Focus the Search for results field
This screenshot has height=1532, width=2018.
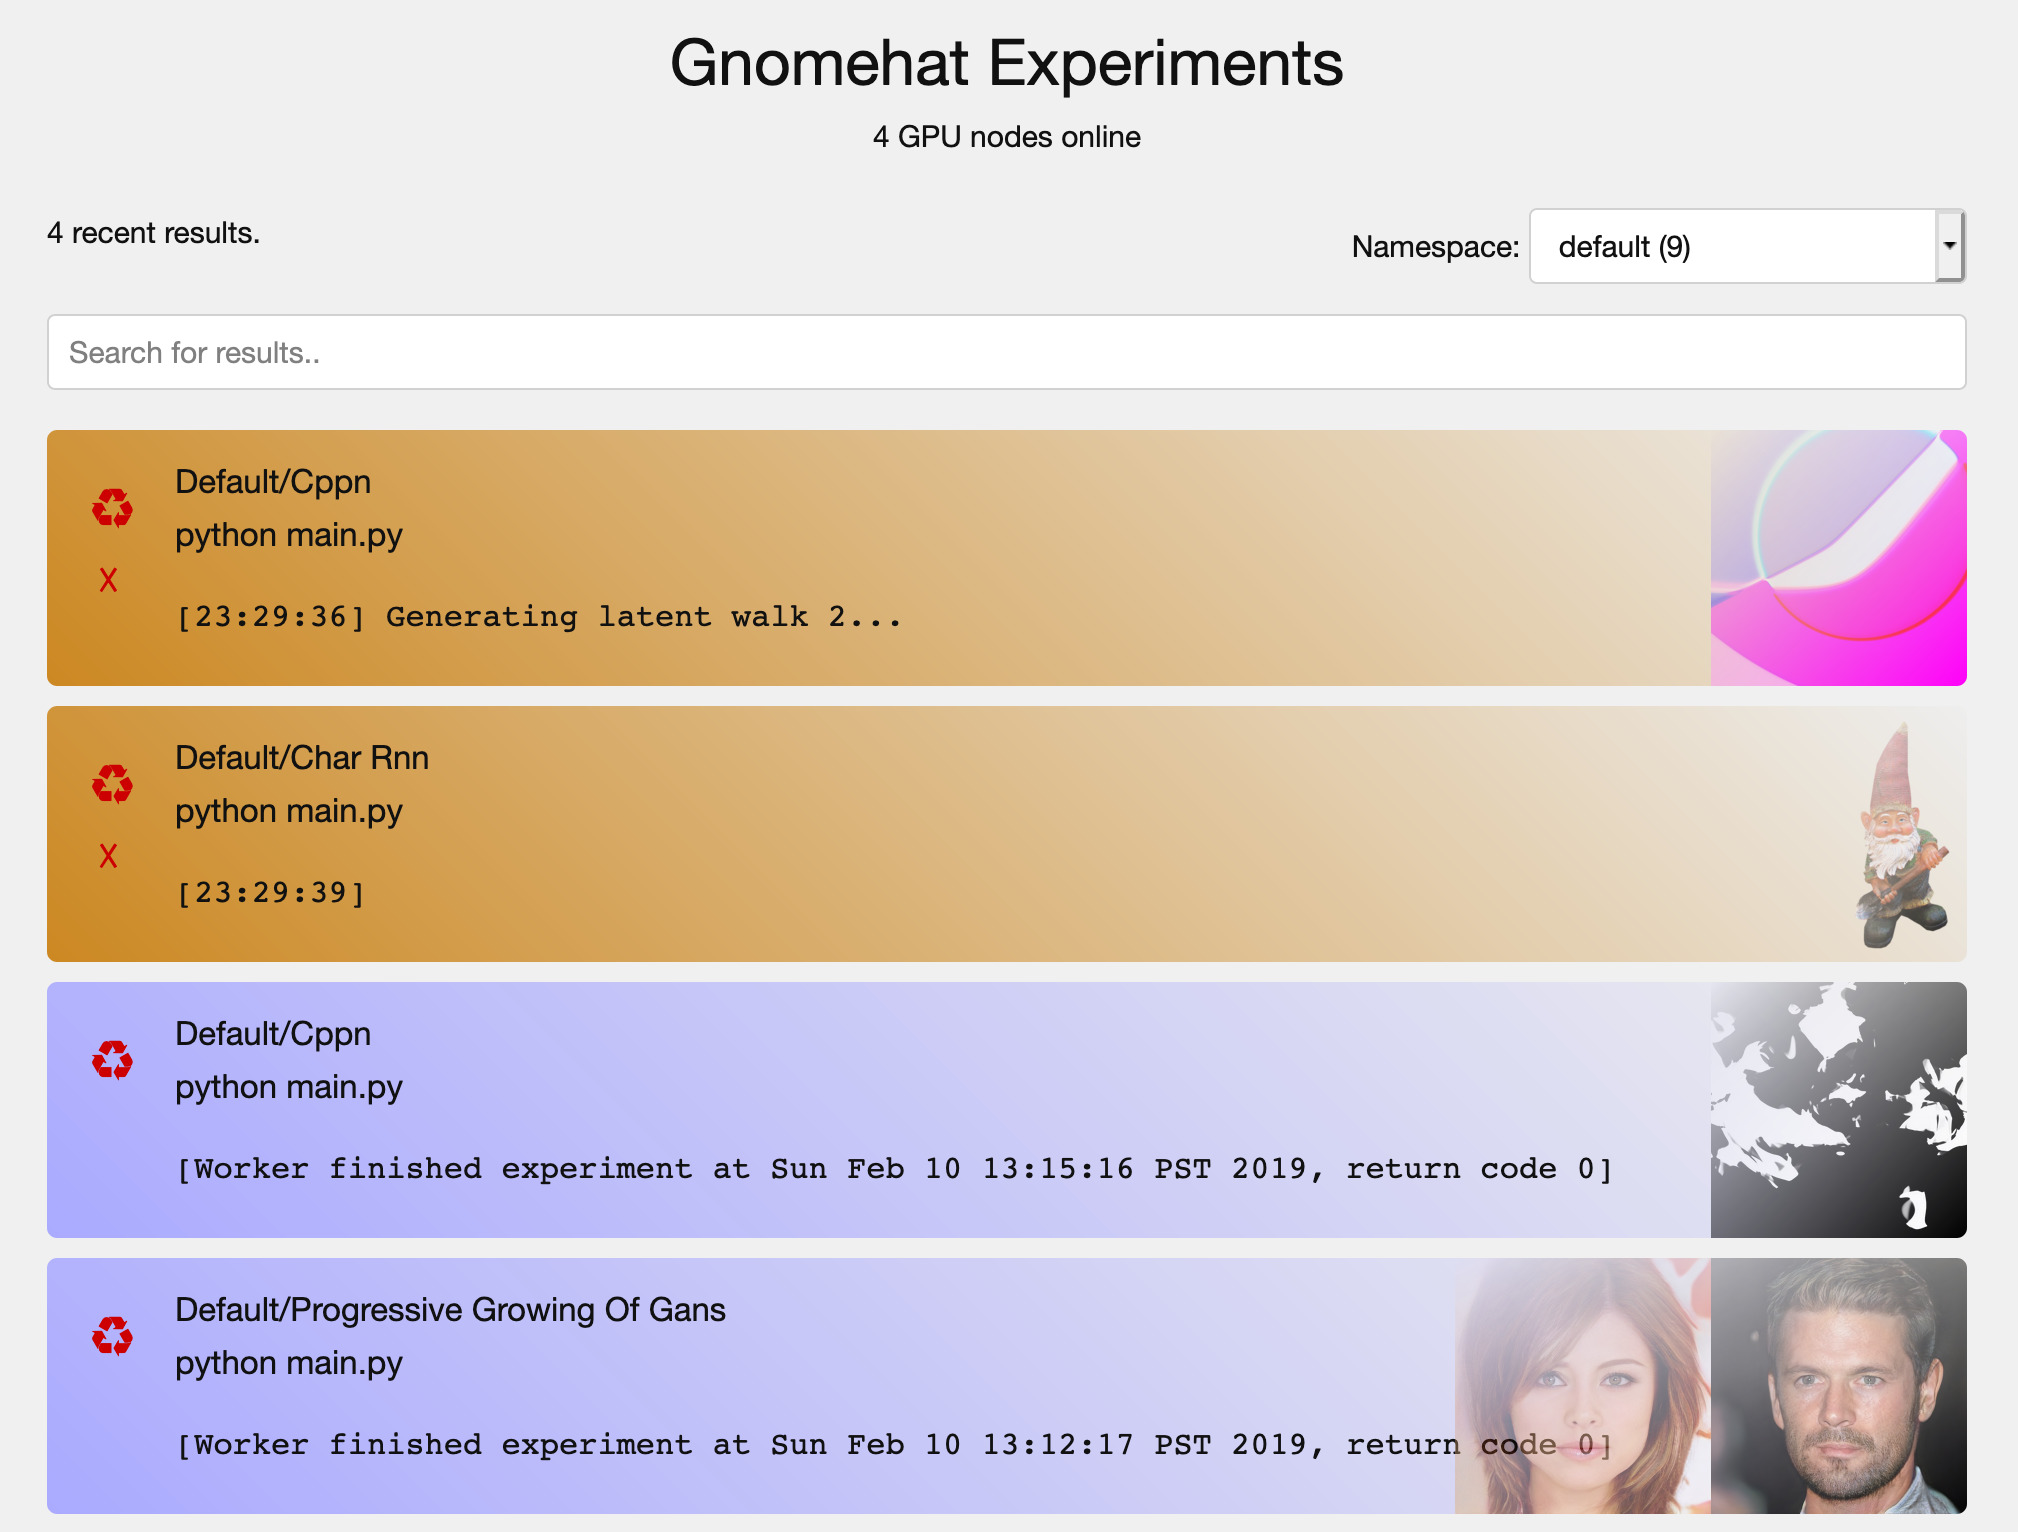(1006, 352)
